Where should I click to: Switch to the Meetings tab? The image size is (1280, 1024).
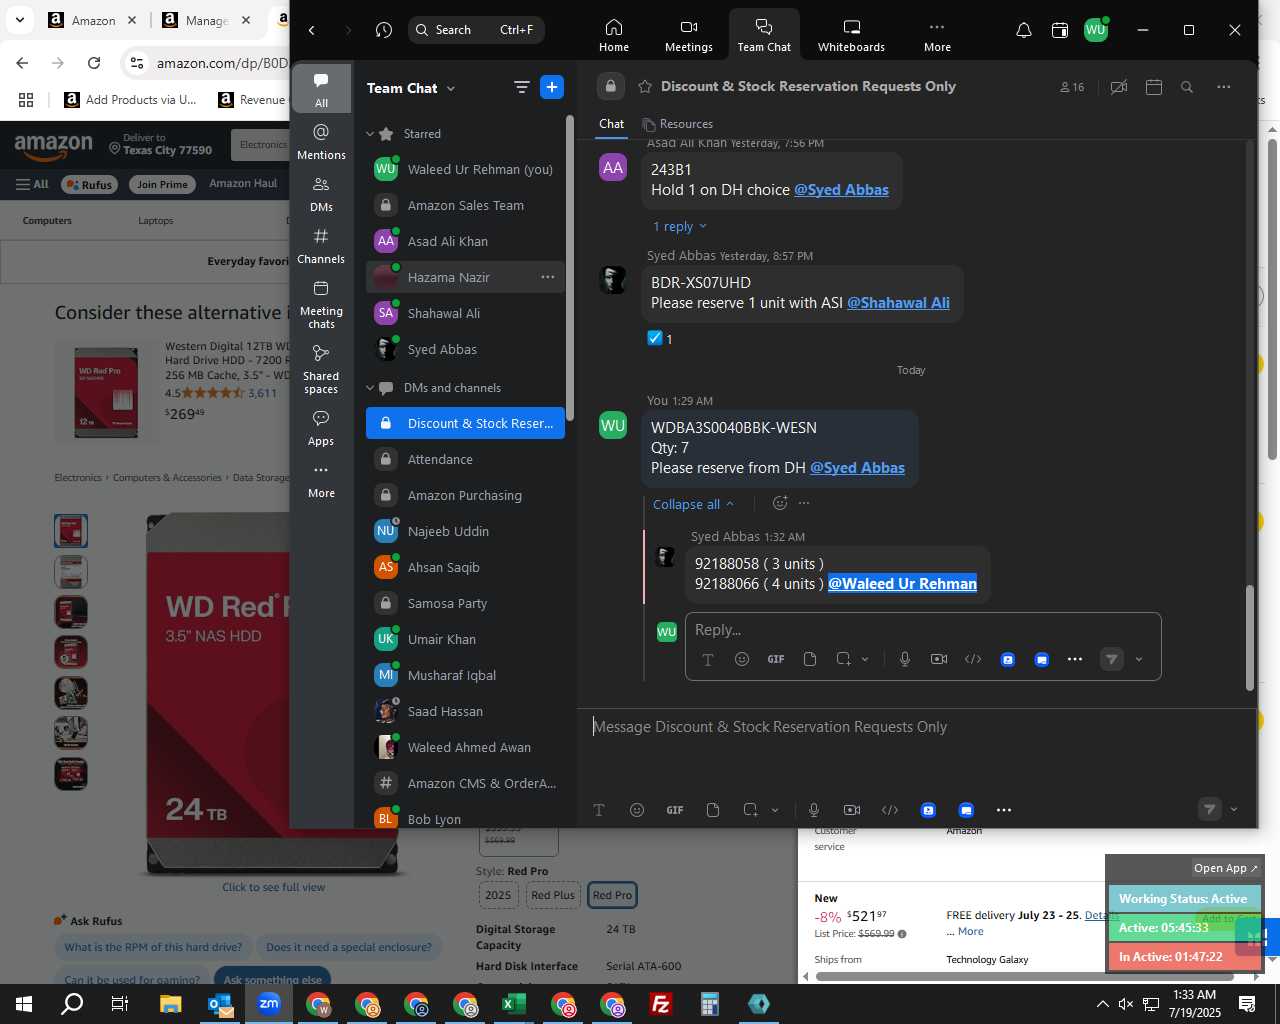[x=689, y=35]
